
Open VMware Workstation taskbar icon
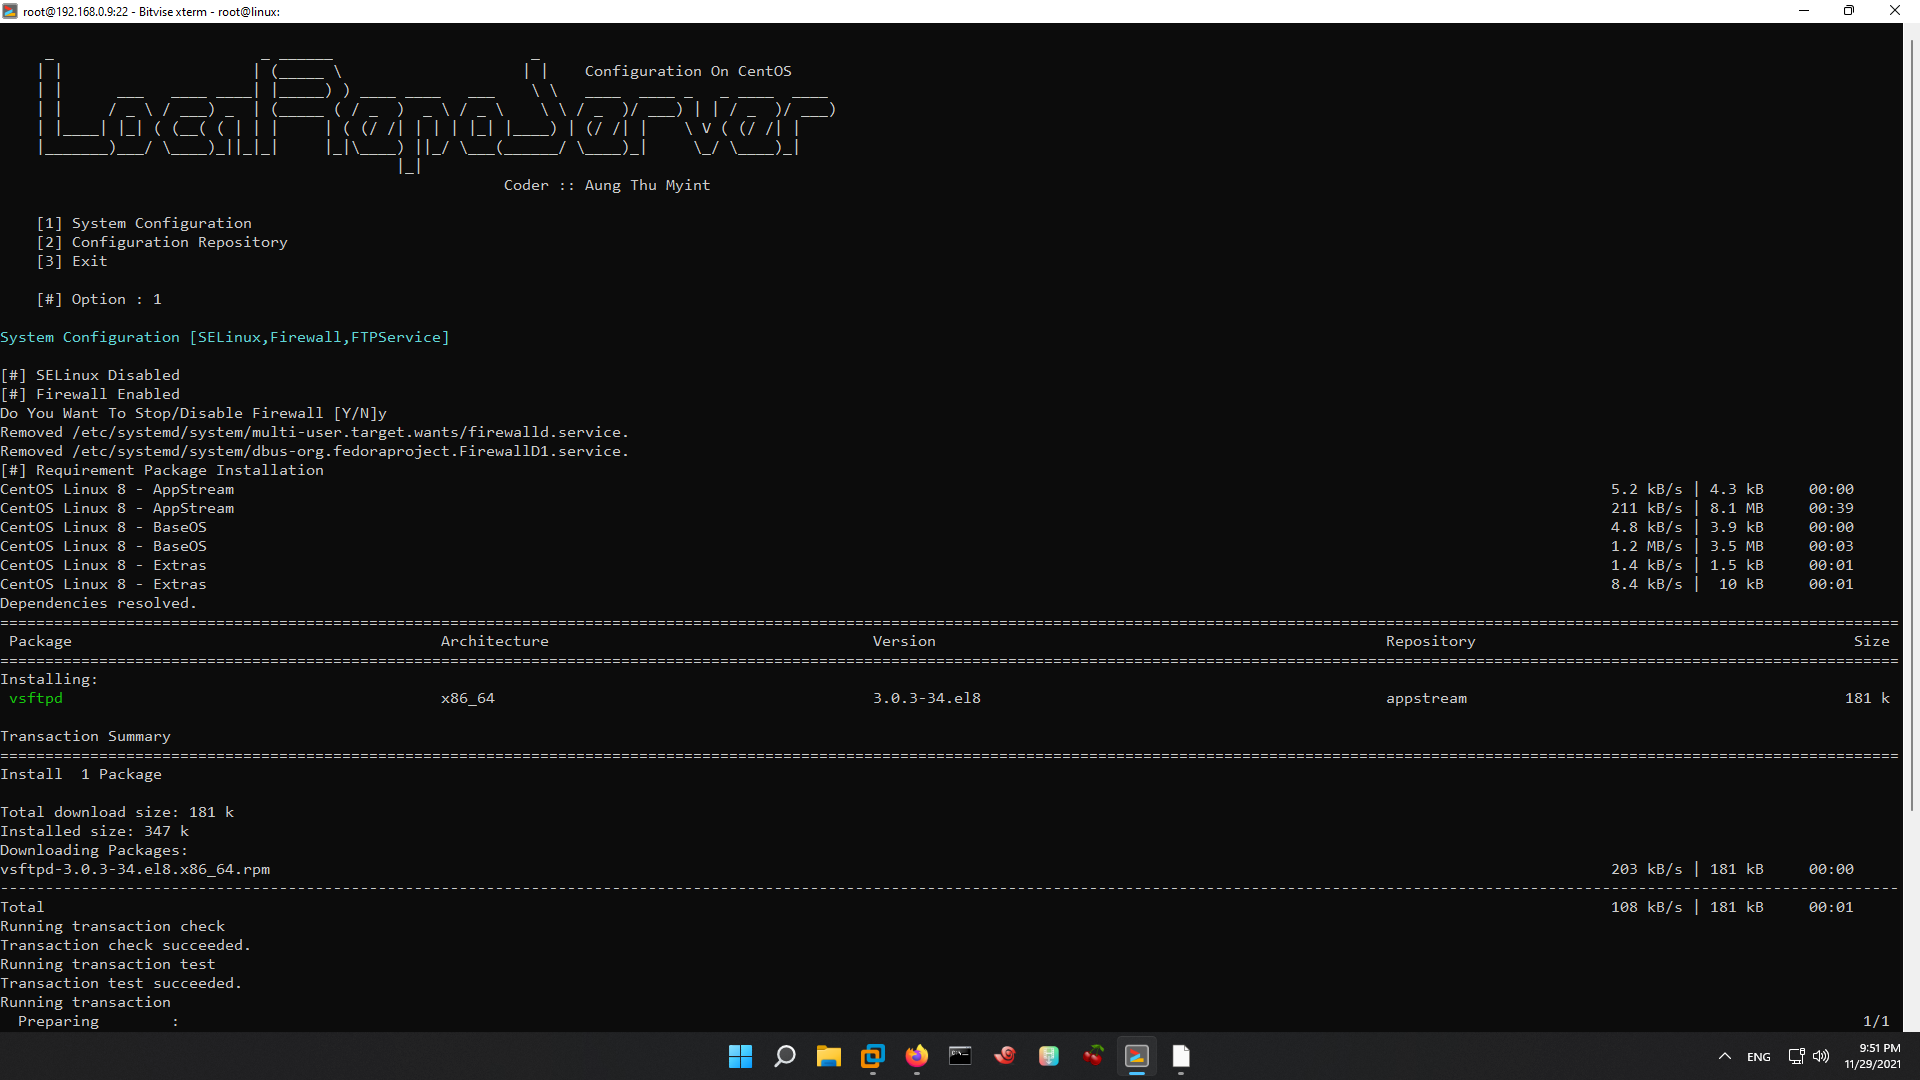pos(873,1056)
